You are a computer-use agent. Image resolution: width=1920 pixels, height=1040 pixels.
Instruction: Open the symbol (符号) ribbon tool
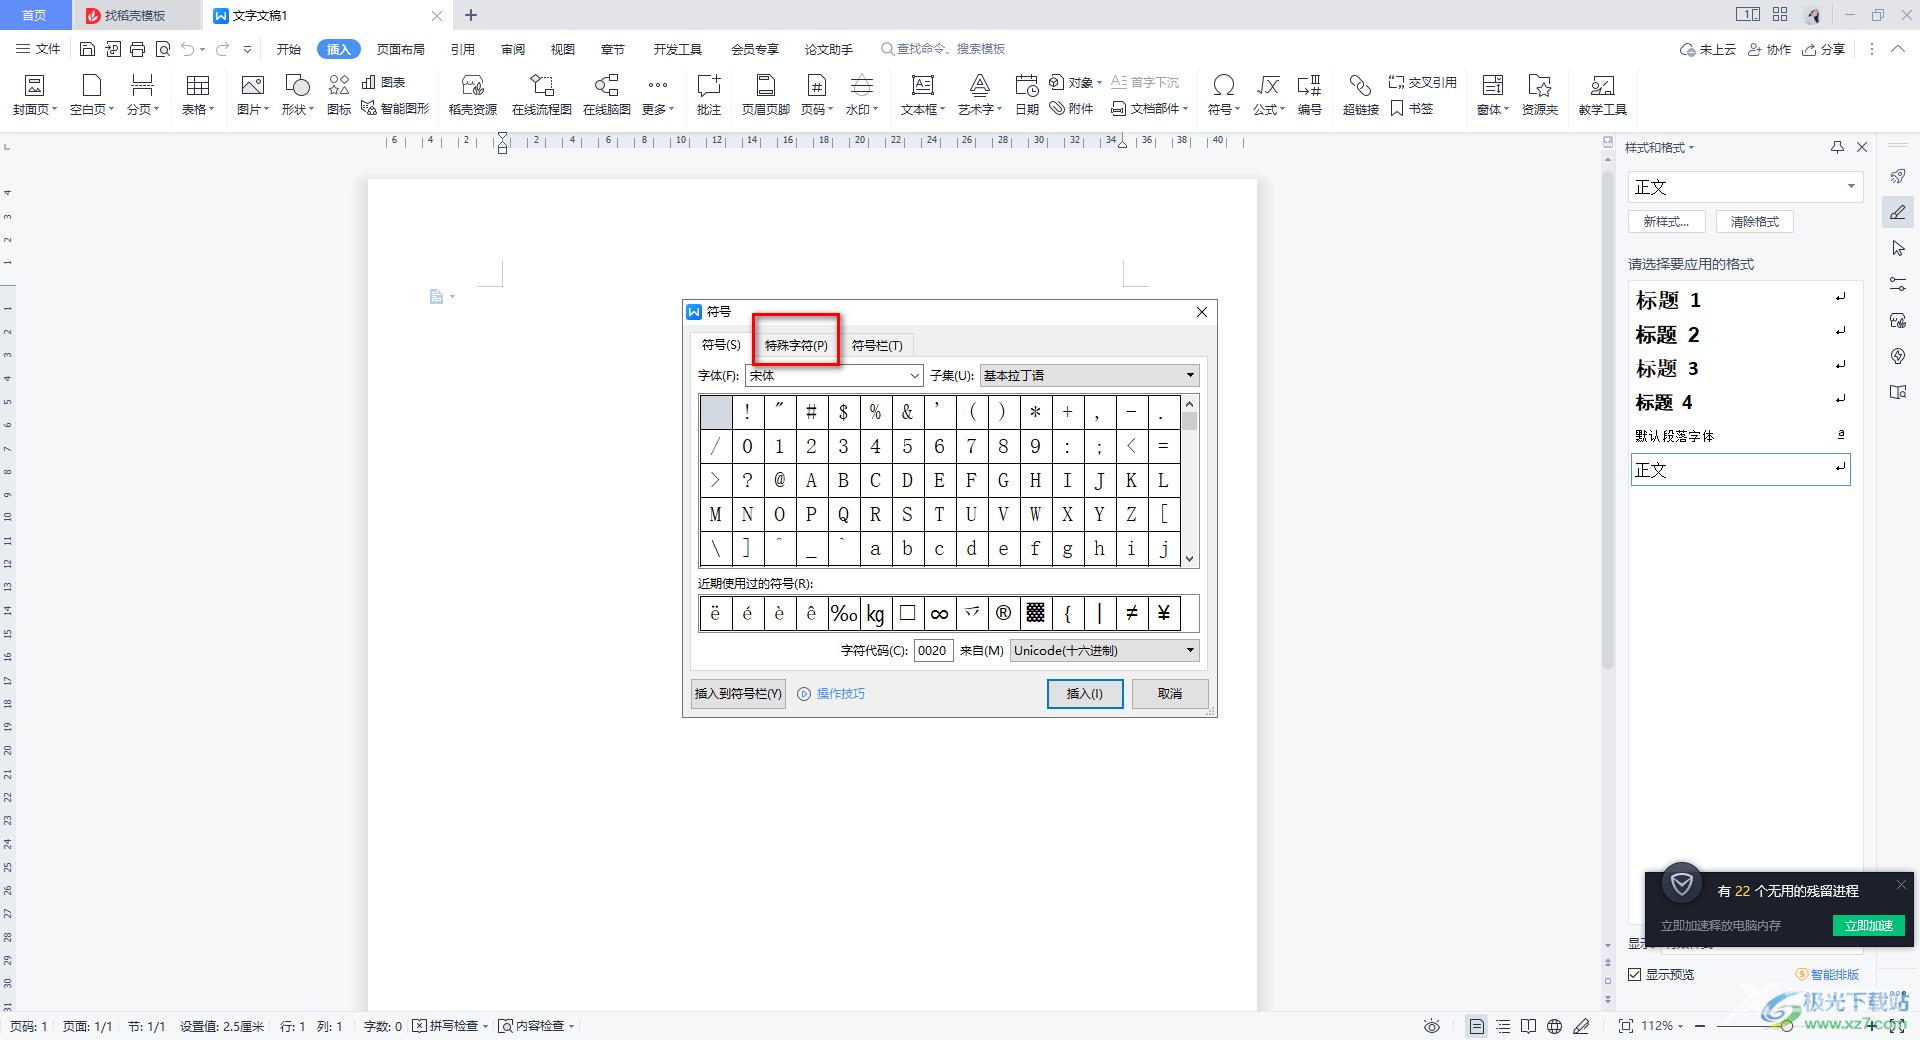[x=1223, y=95]
